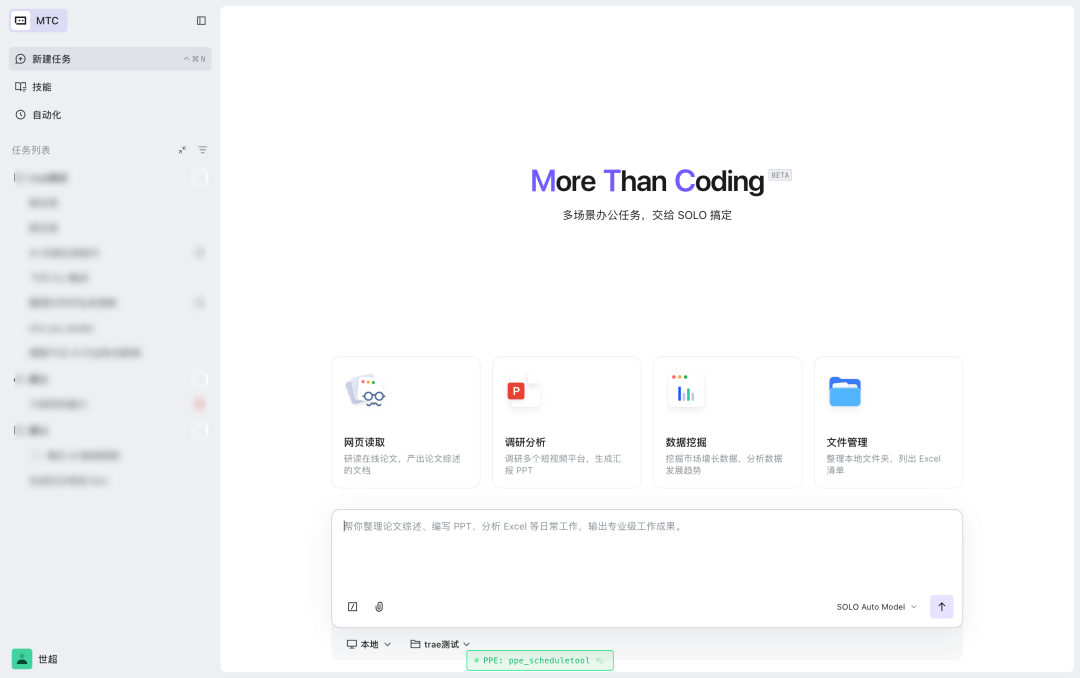Screen dimensions: 1080x678
Task: Select the 调研分析 suggestion card
Action: click(x=567, y=422)
